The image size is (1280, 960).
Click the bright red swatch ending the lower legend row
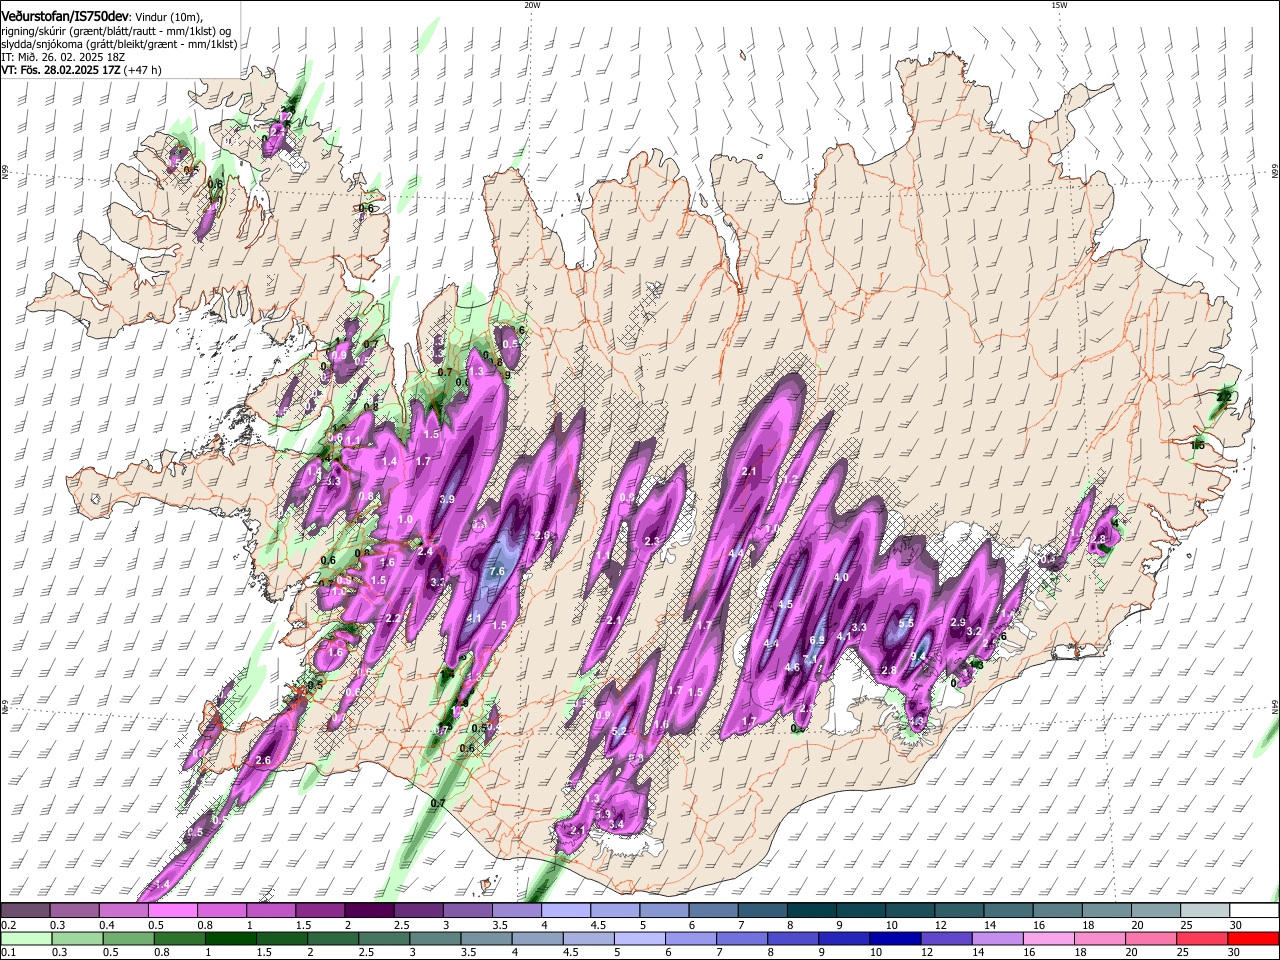point(1253,938)
